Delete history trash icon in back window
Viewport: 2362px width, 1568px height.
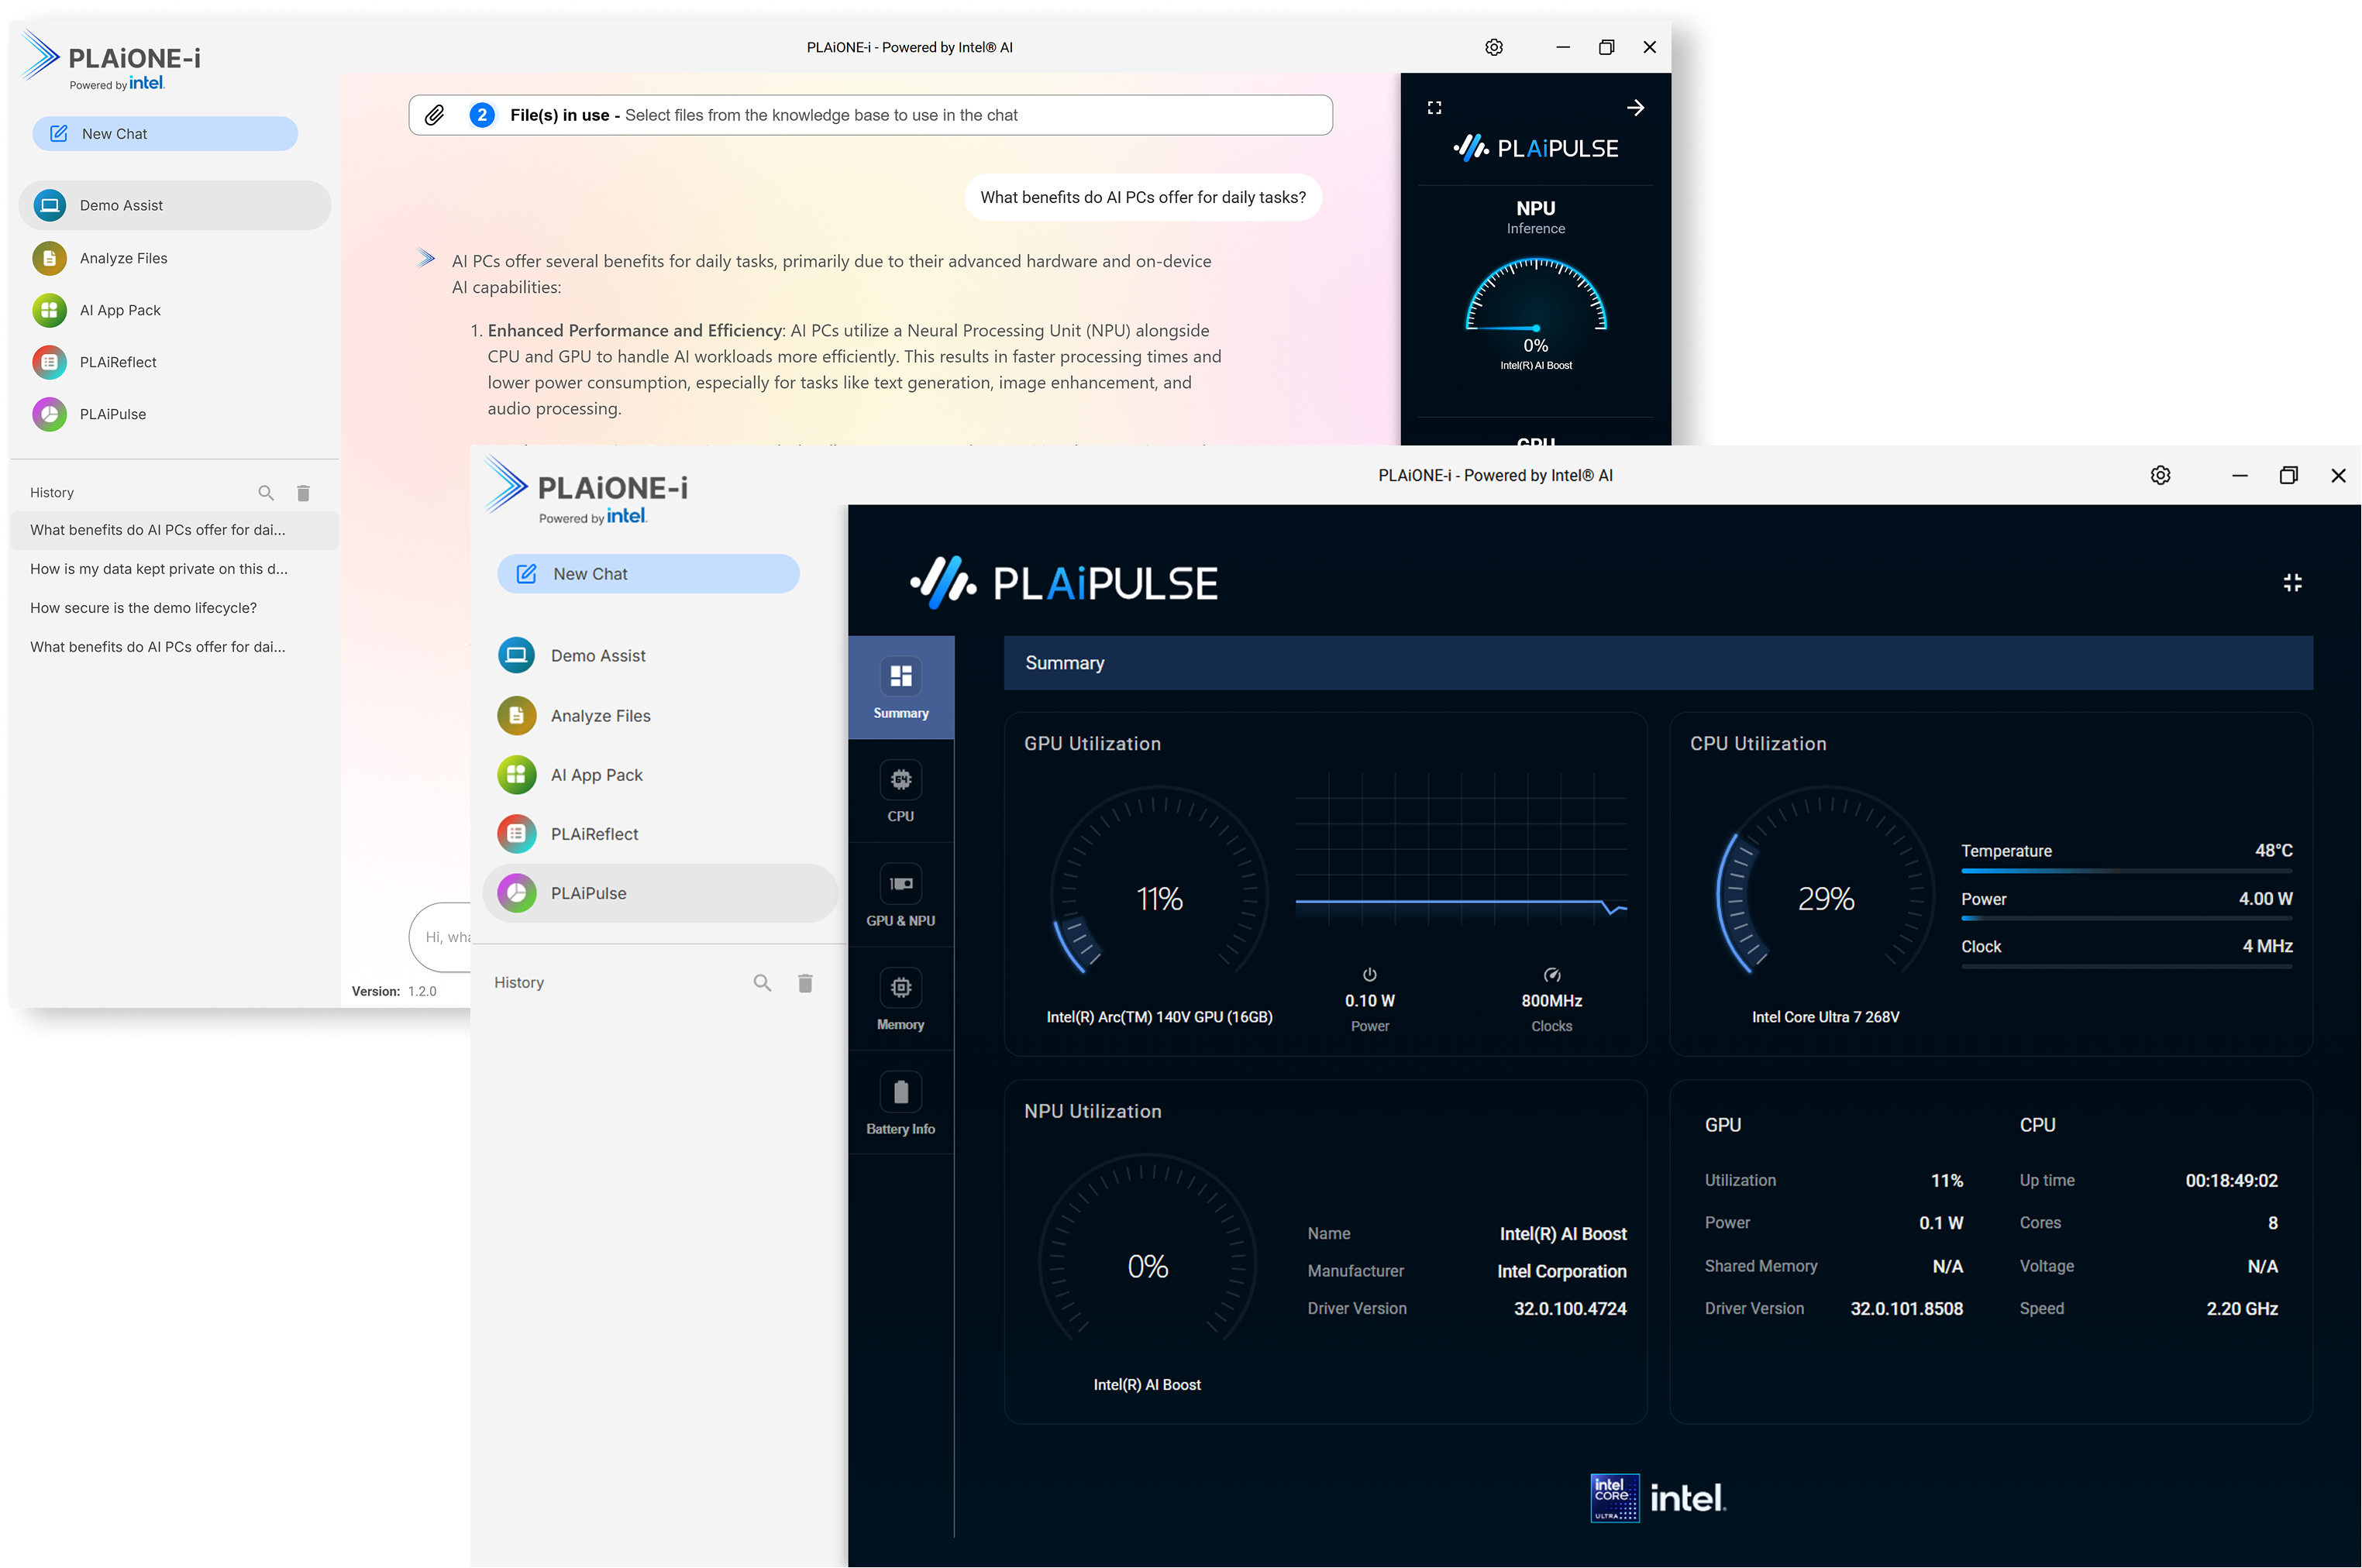[303, 492]
